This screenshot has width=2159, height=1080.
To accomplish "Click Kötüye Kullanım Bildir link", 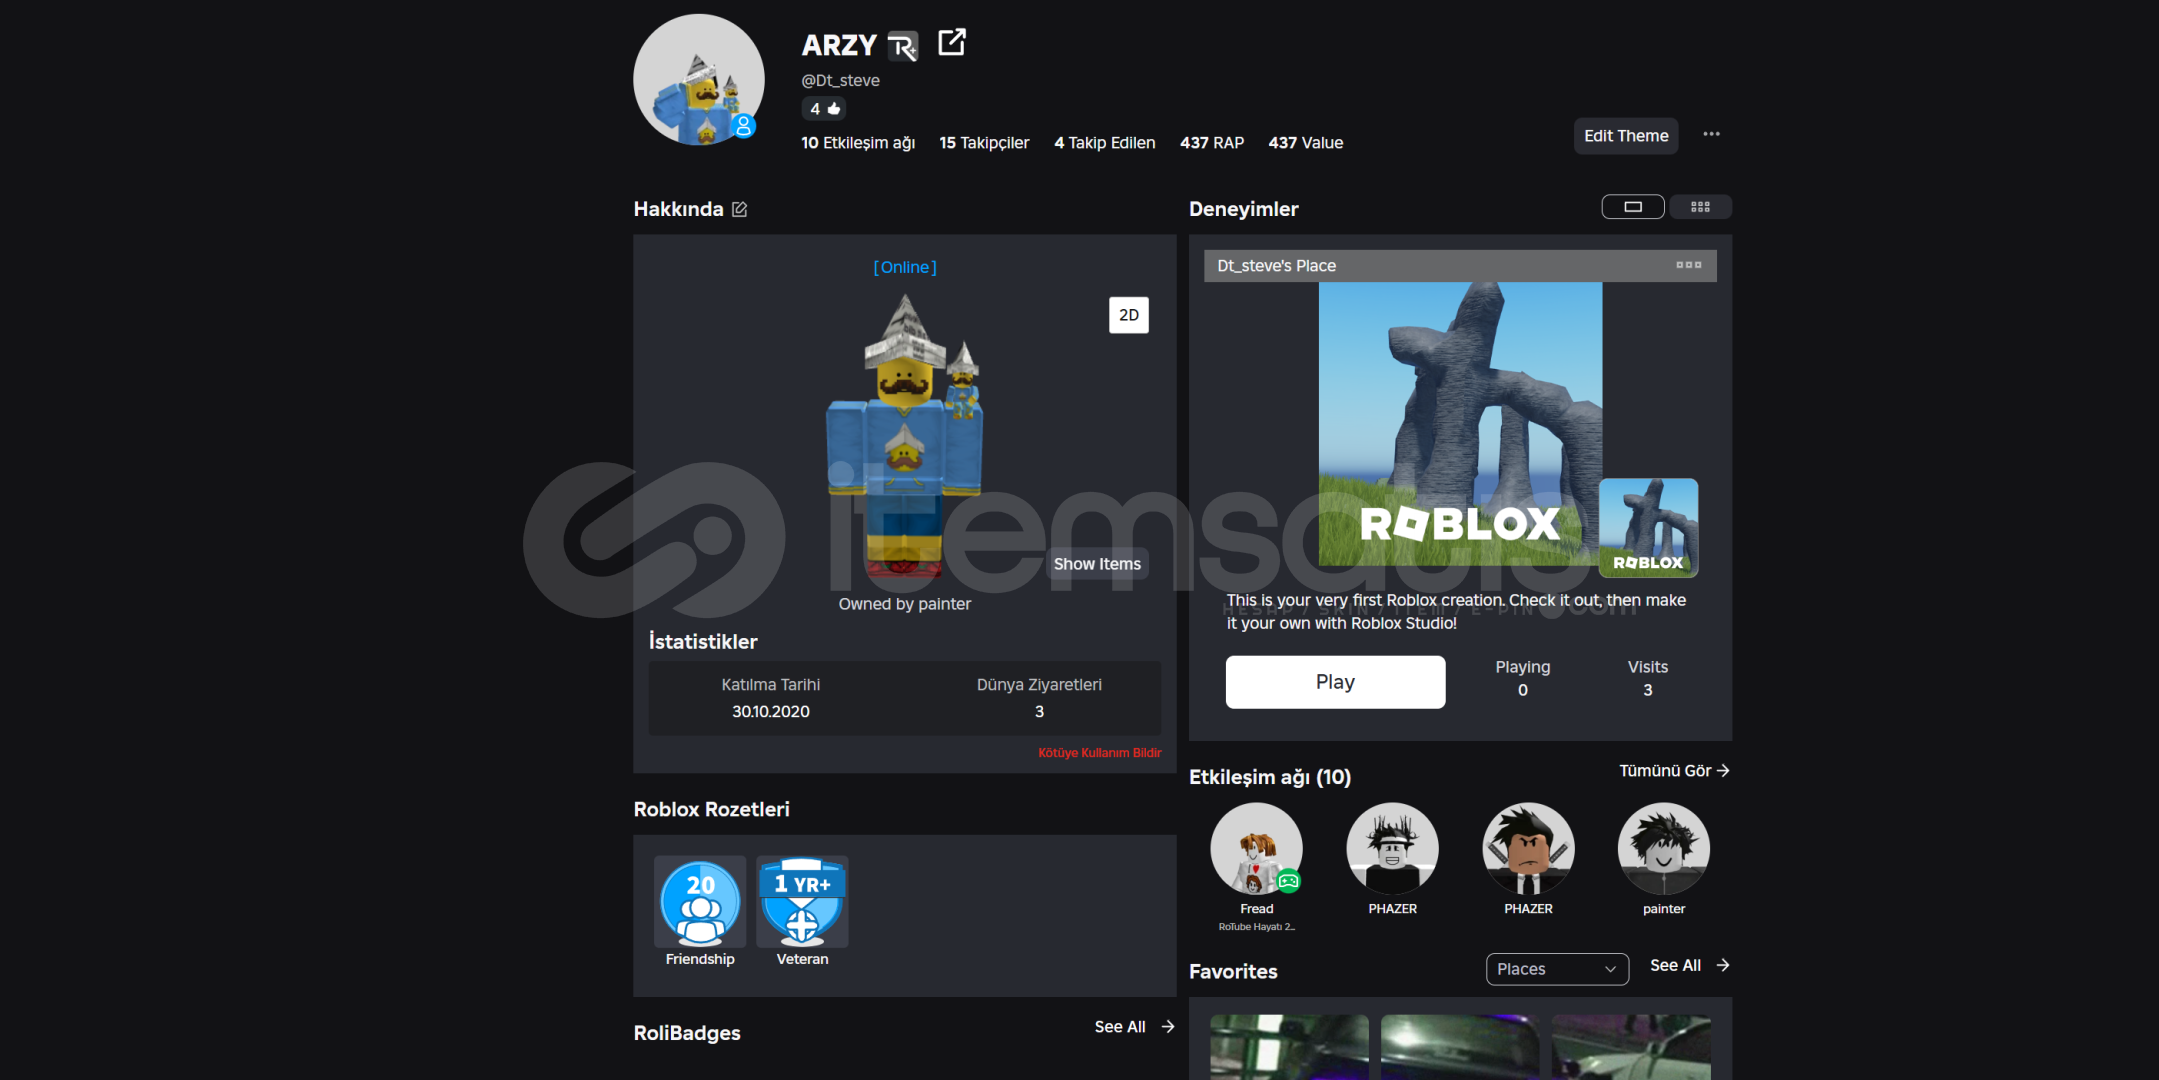I will (x=1099, y=753).
